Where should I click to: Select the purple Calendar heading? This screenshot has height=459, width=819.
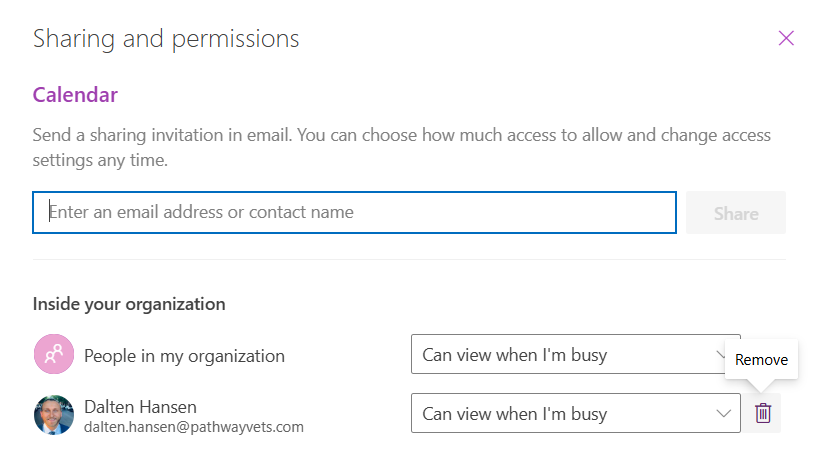(x=75, y=95)
